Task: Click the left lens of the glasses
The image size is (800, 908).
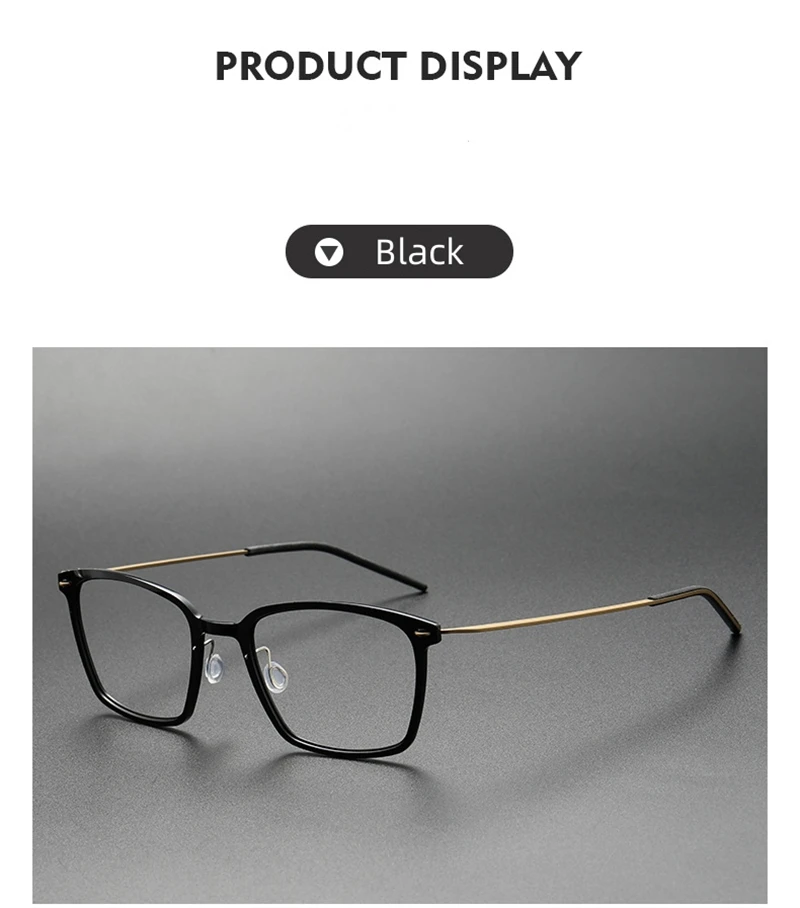Action: [x=136, y=651]
